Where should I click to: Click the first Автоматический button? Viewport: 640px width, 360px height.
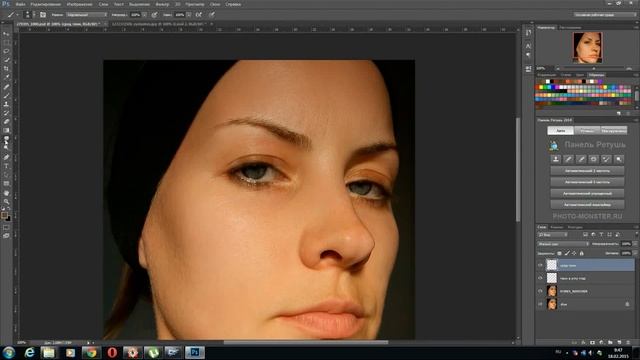click(587, 171)
